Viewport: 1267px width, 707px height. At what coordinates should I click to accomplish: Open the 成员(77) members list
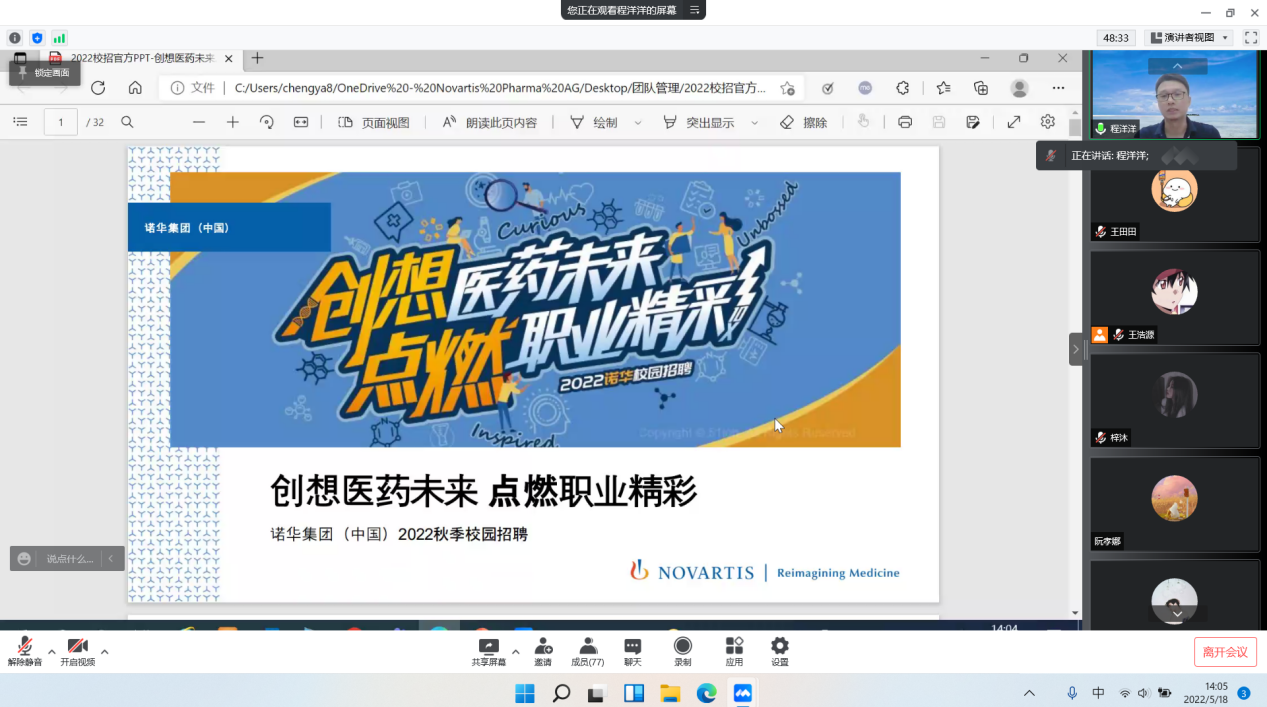click(x=587, y=651)
